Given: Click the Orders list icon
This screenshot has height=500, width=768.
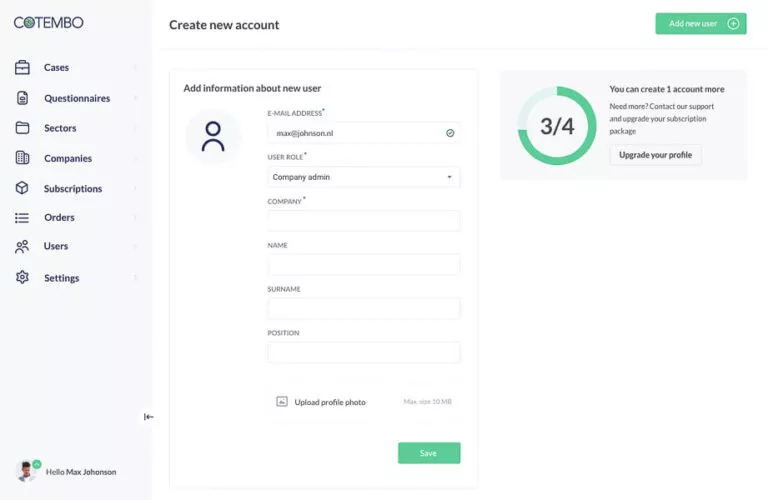Looking at the screenshot, I should click(22, 217).
